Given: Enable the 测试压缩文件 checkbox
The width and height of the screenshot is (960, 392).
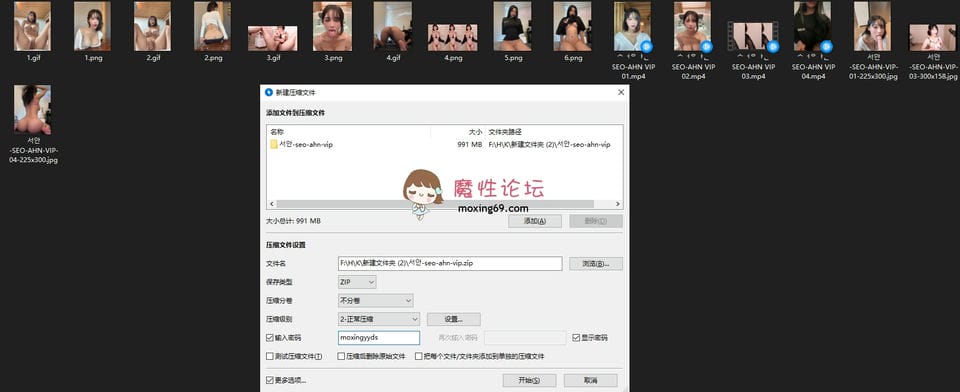Looking at the screenshot, I should tap(270, 356).
